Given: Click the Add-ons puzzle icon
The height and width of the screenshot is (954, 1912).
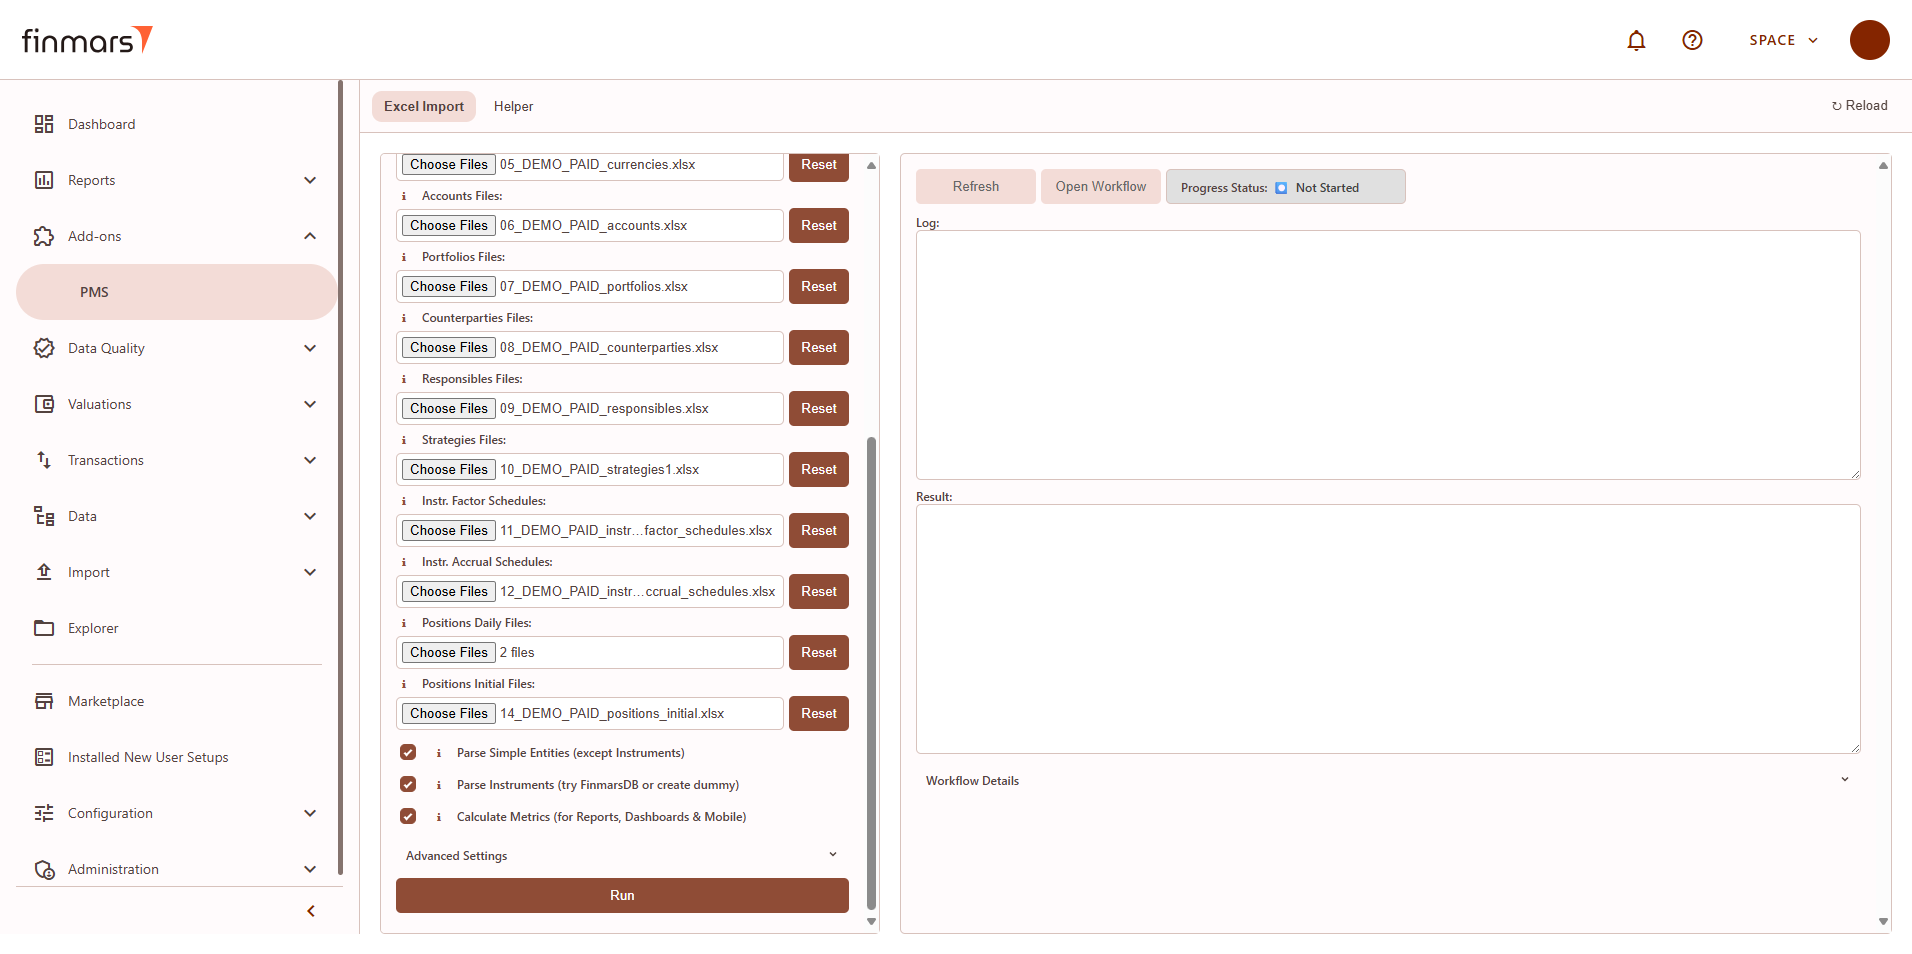Looking at the screenshot, I should [x=44, y=236].
